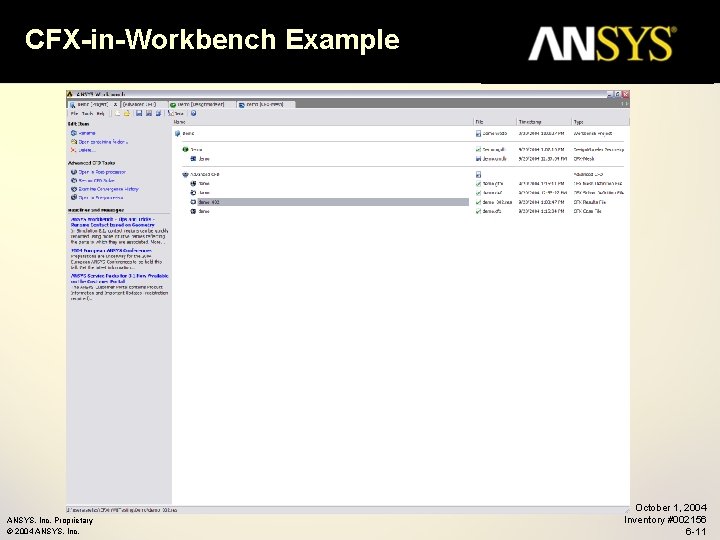Viewport: 720px width, 540px height.
Task: Open Help via blue question-mark icon
Action: (193, 113)
